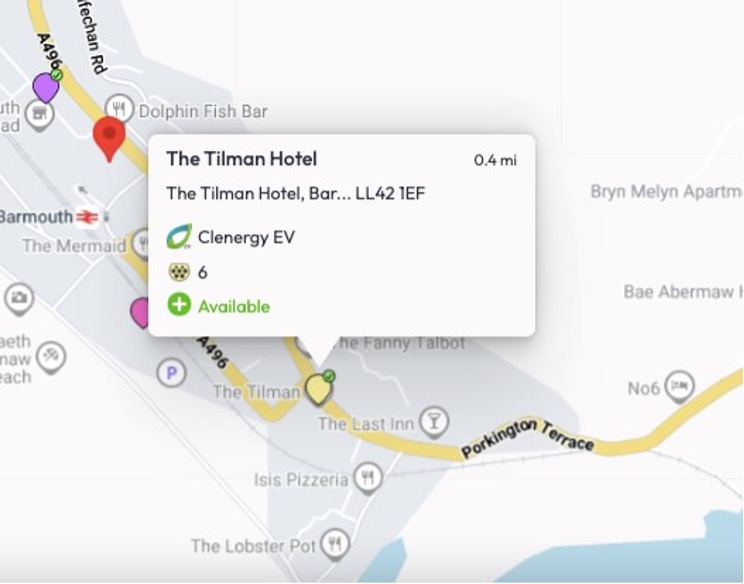The image size is (744, 584).
Task: Click the camera attraction icon
Action: 19,299
